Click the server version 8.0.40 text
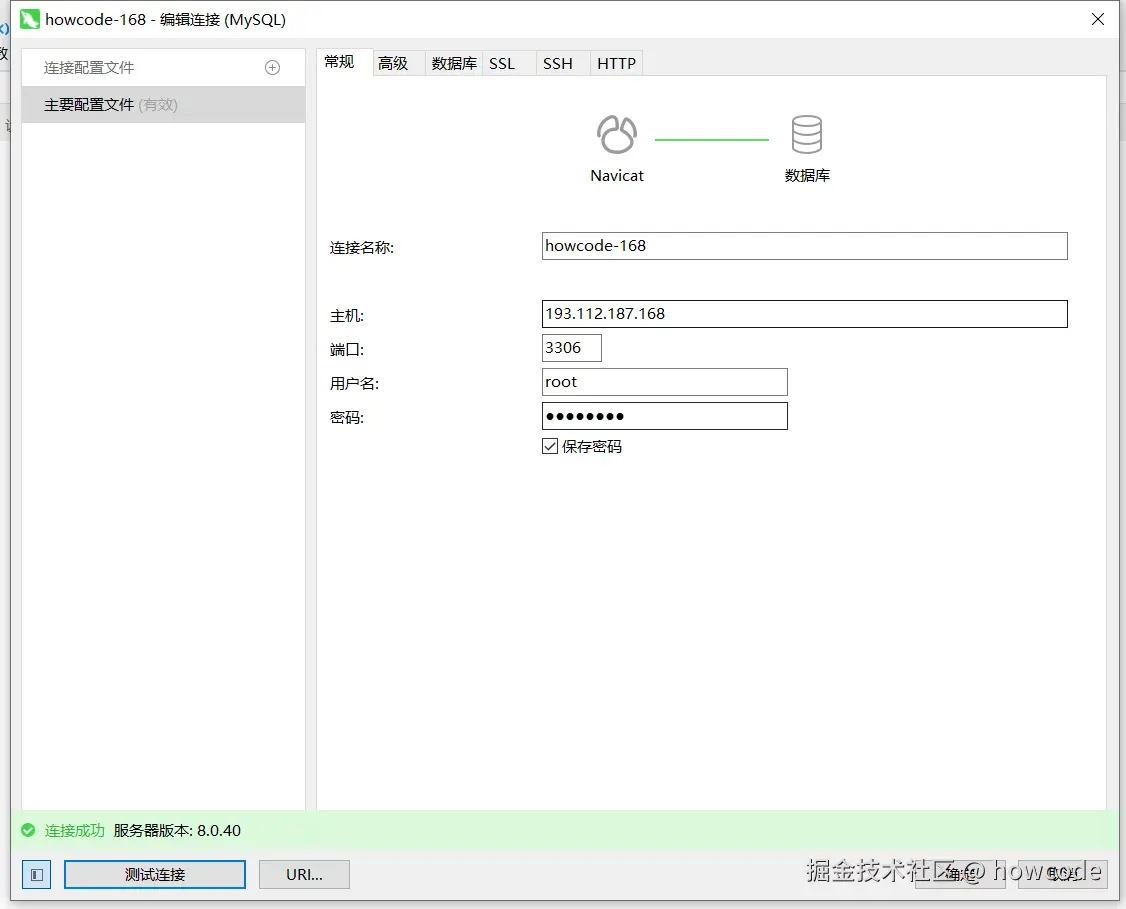The image size is (1126, 909). (x=177, y=831)
